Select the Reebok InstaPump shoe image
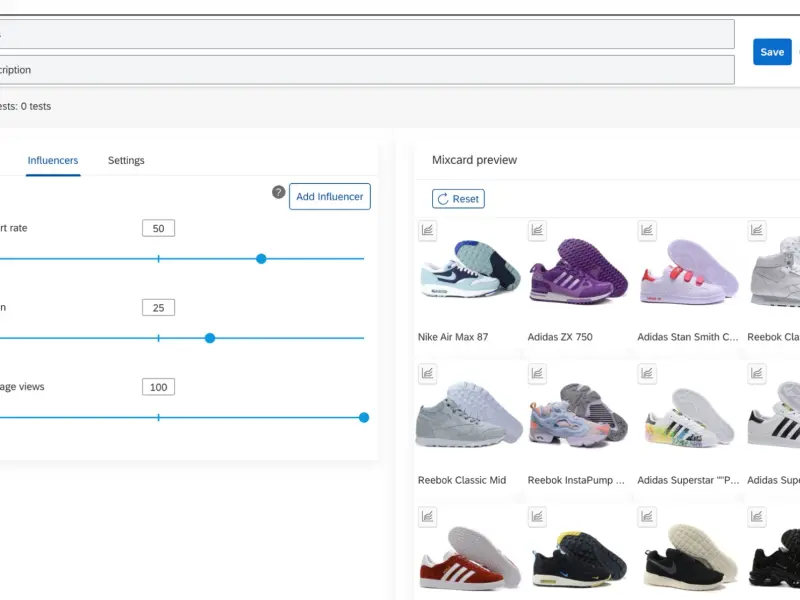Viewport: 800px width, 600px height. (579, 415)
